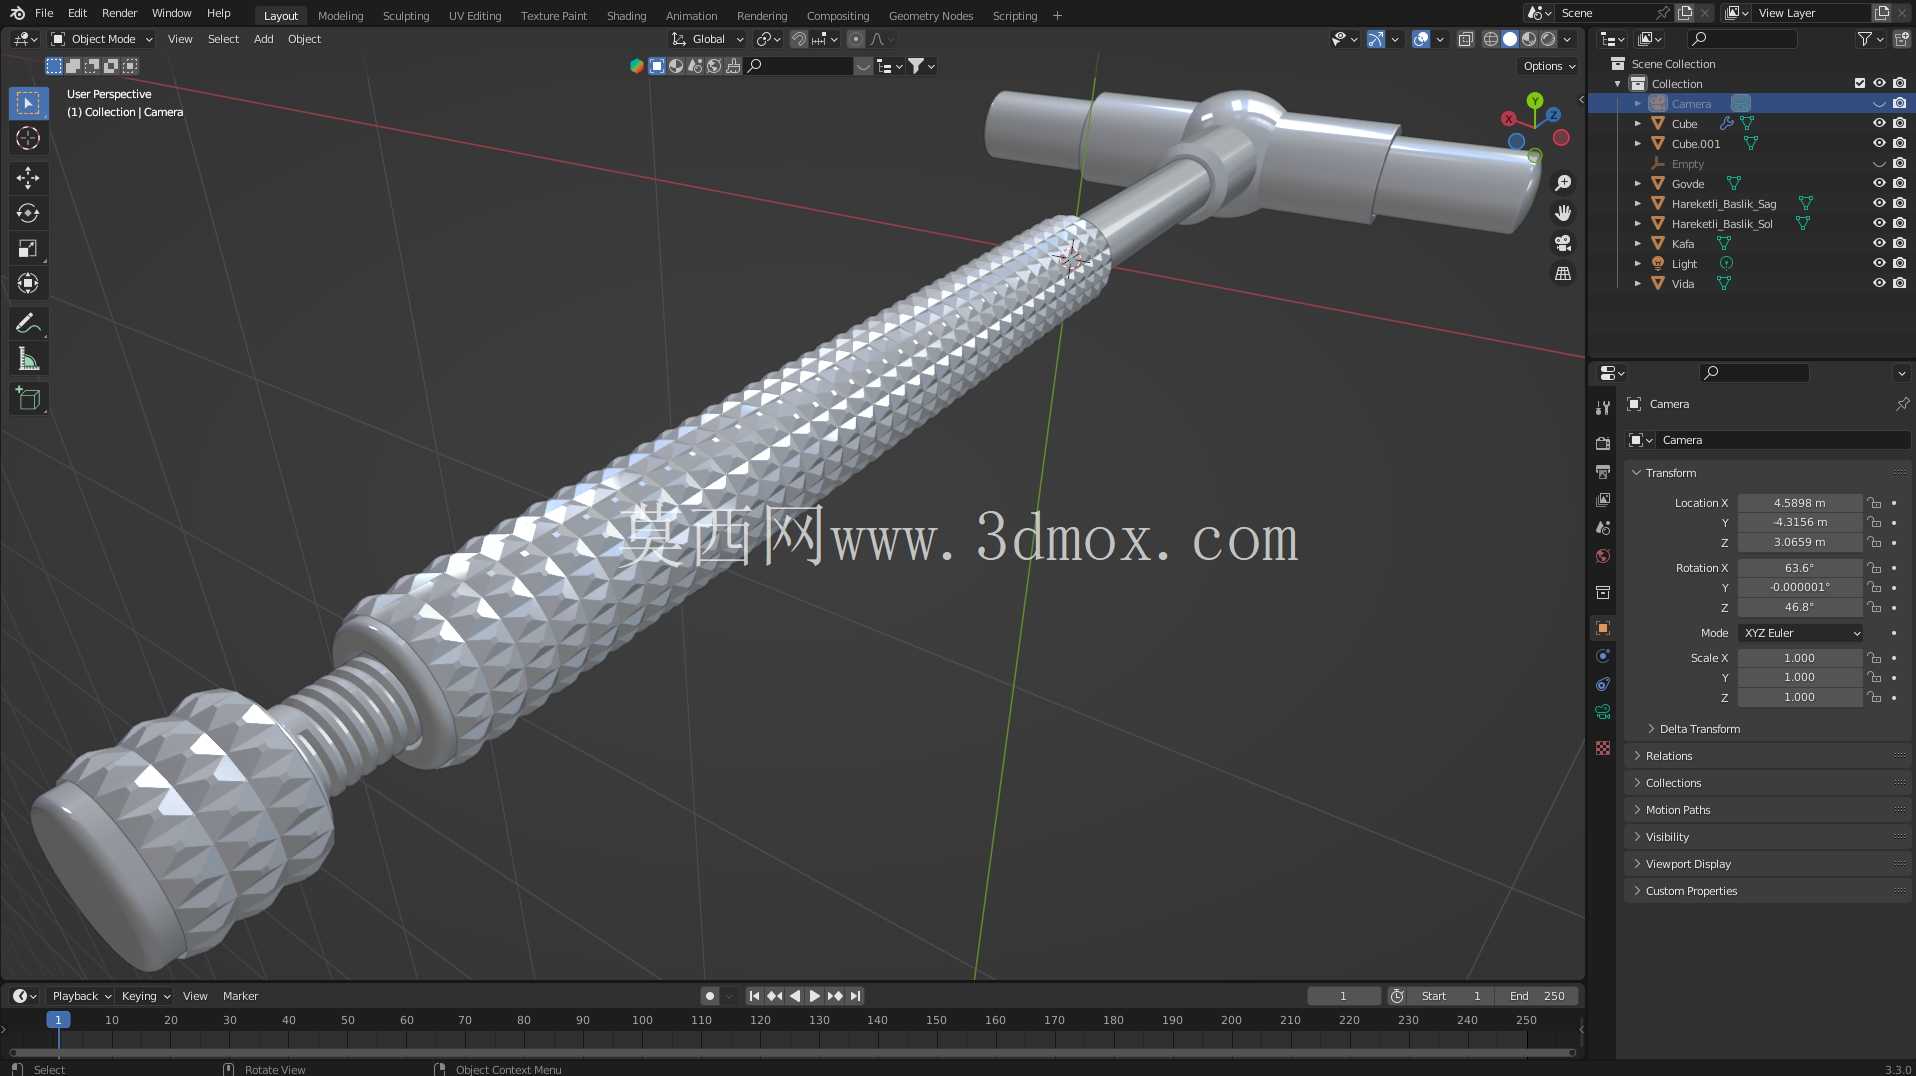Click the viewport zoom magnifier icon
The image size is (1916, 1076).
pos(1563,183)
